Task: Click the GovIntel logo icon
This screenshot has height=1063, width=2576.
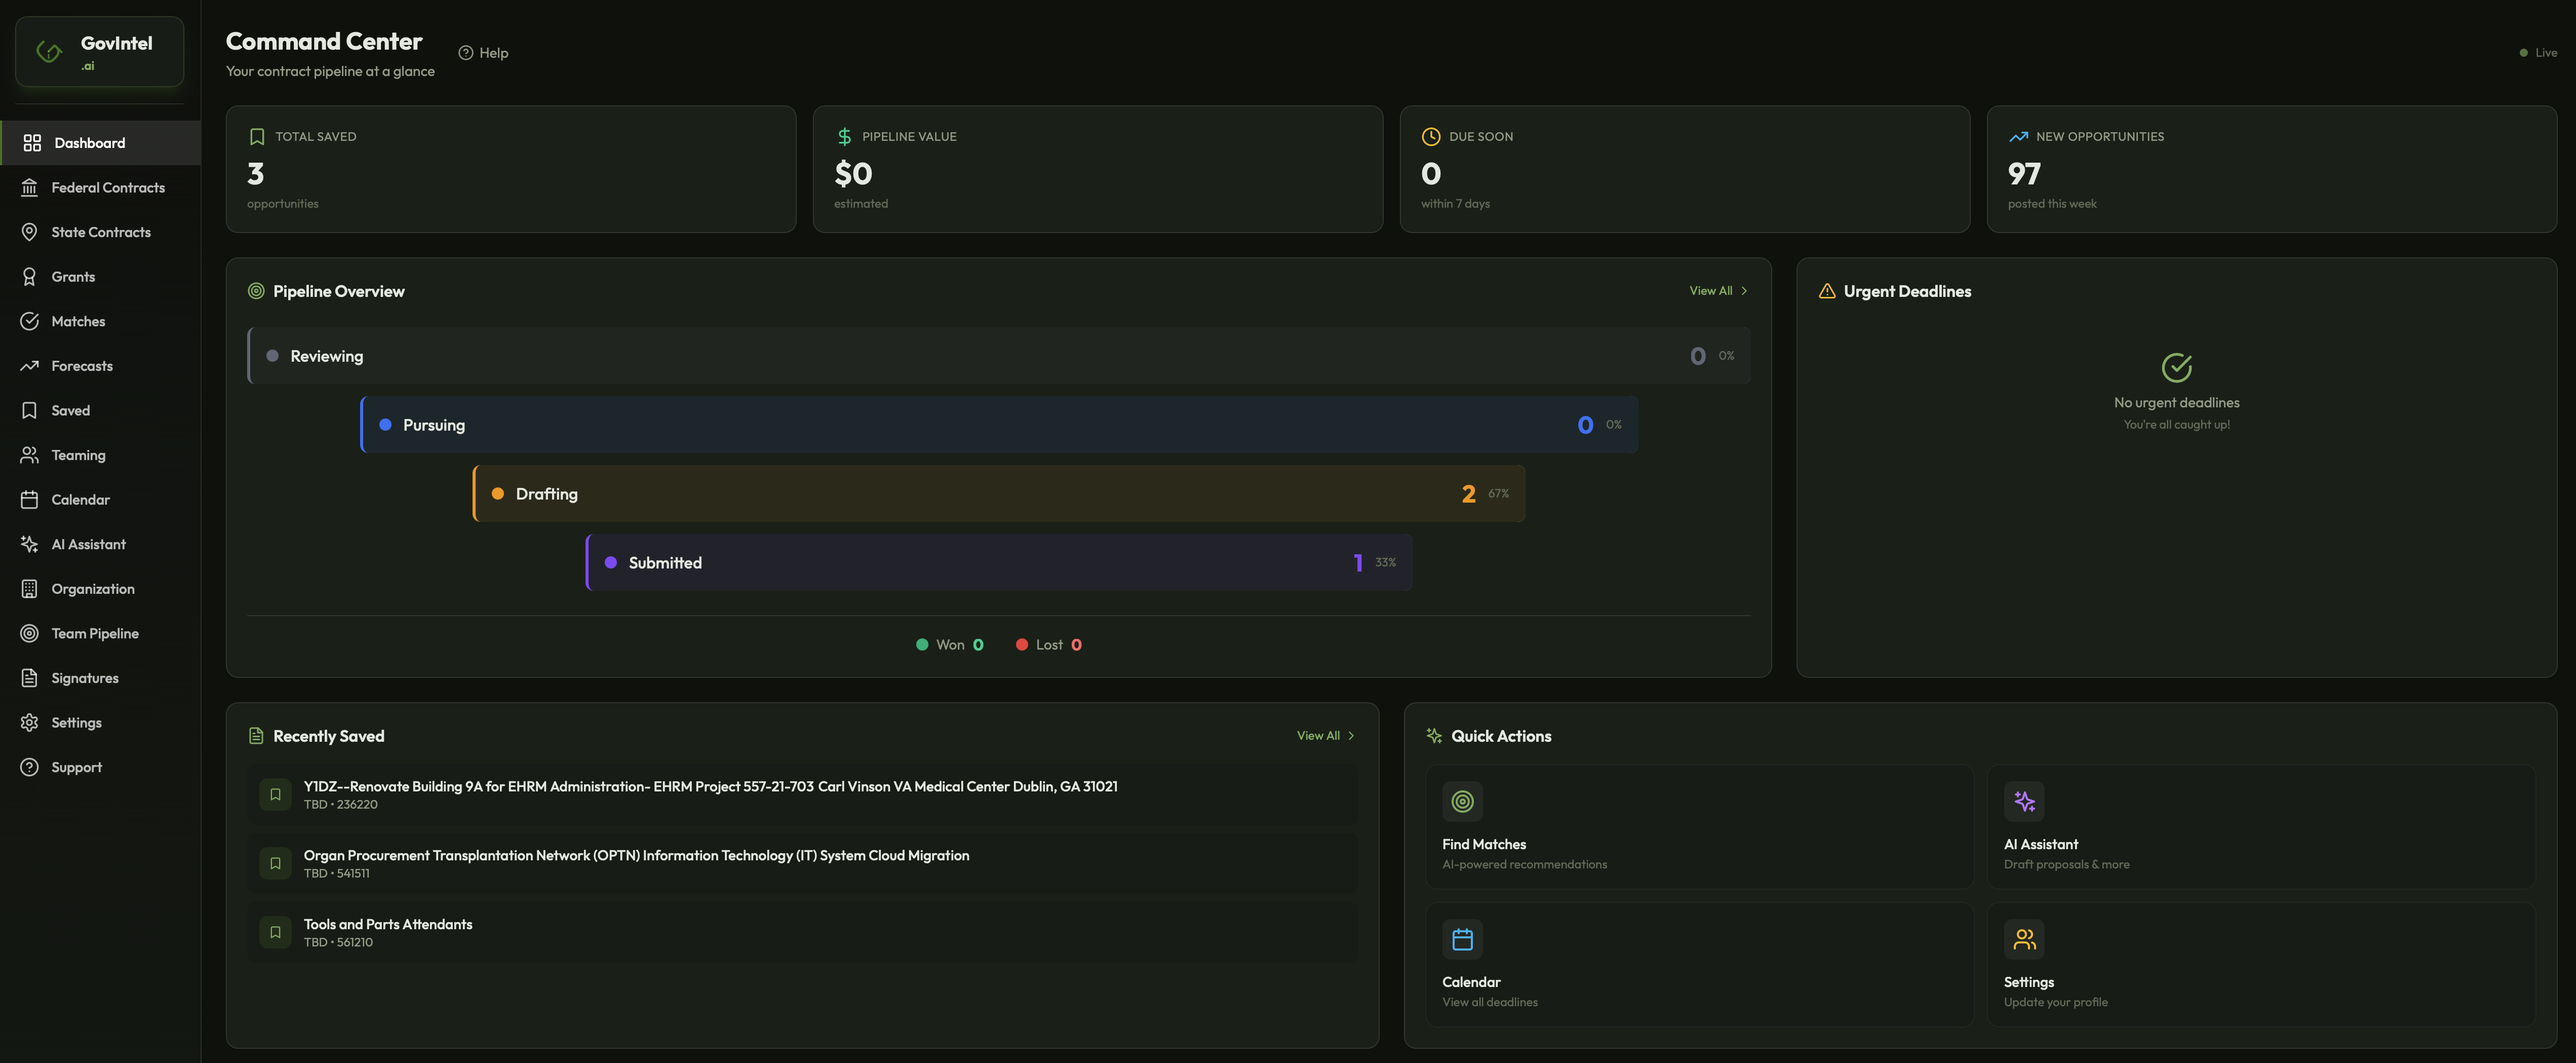Action: click(x=49, y=51)
